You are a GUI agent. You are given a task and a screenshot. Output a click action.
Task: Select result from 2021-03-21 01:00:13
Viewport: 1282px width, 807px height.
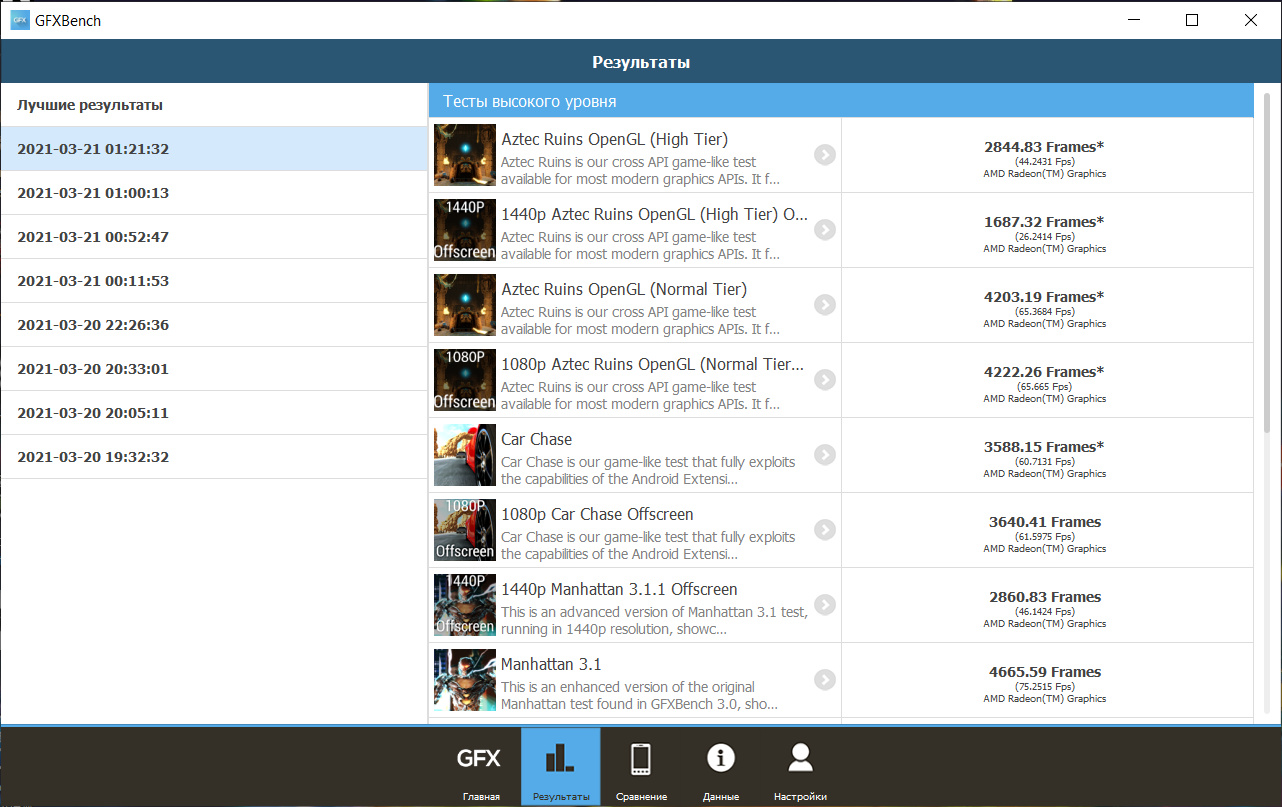[x=214, y=193]
